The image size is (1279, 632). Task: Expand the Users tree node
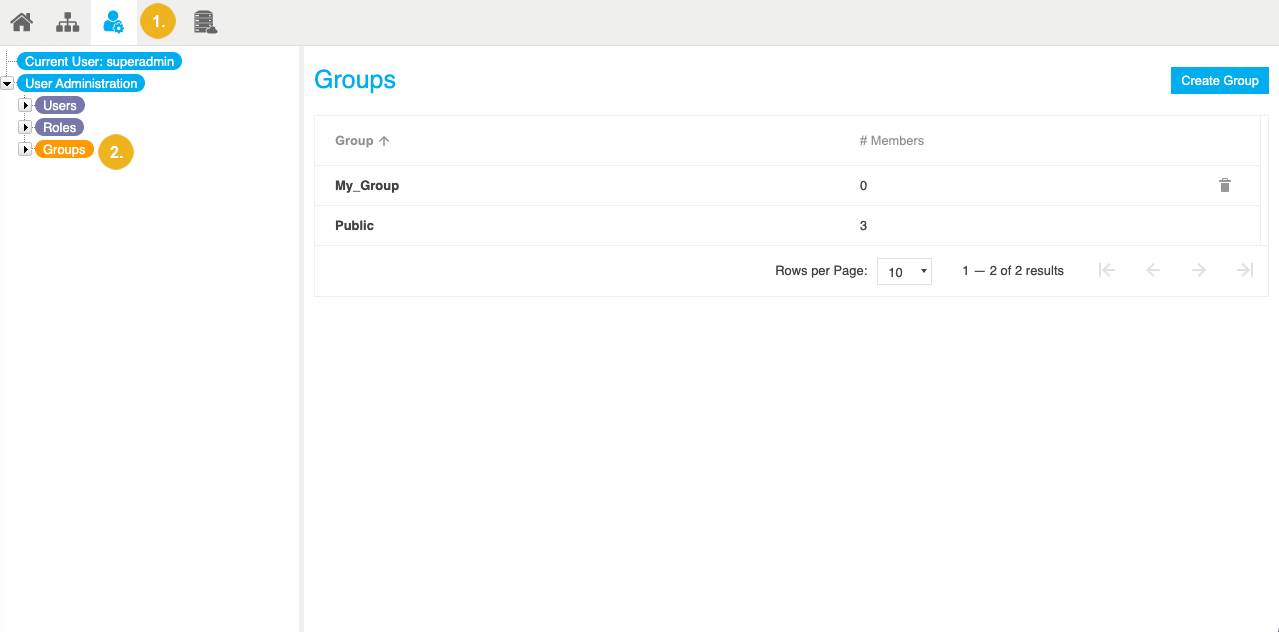click(x=24, y=105)
